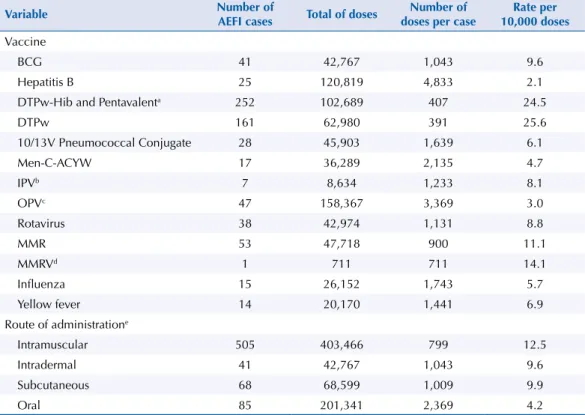Select the 'MMRV' row label
Viewport: 585px width, 415px height.
(x=37, y=264)
